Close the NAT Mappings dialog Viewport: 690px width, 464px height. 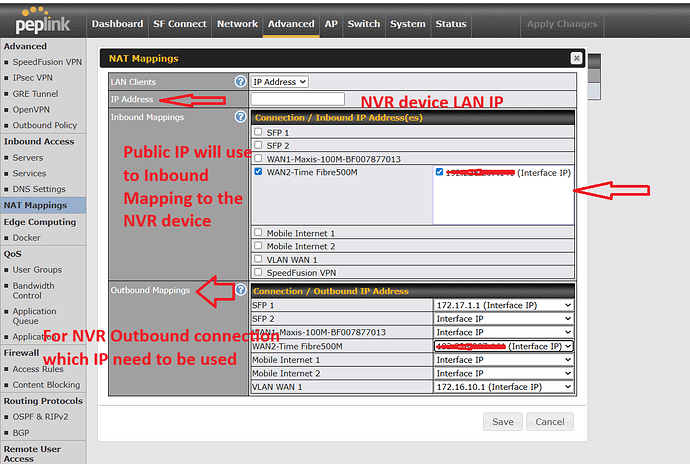[576, 59]
